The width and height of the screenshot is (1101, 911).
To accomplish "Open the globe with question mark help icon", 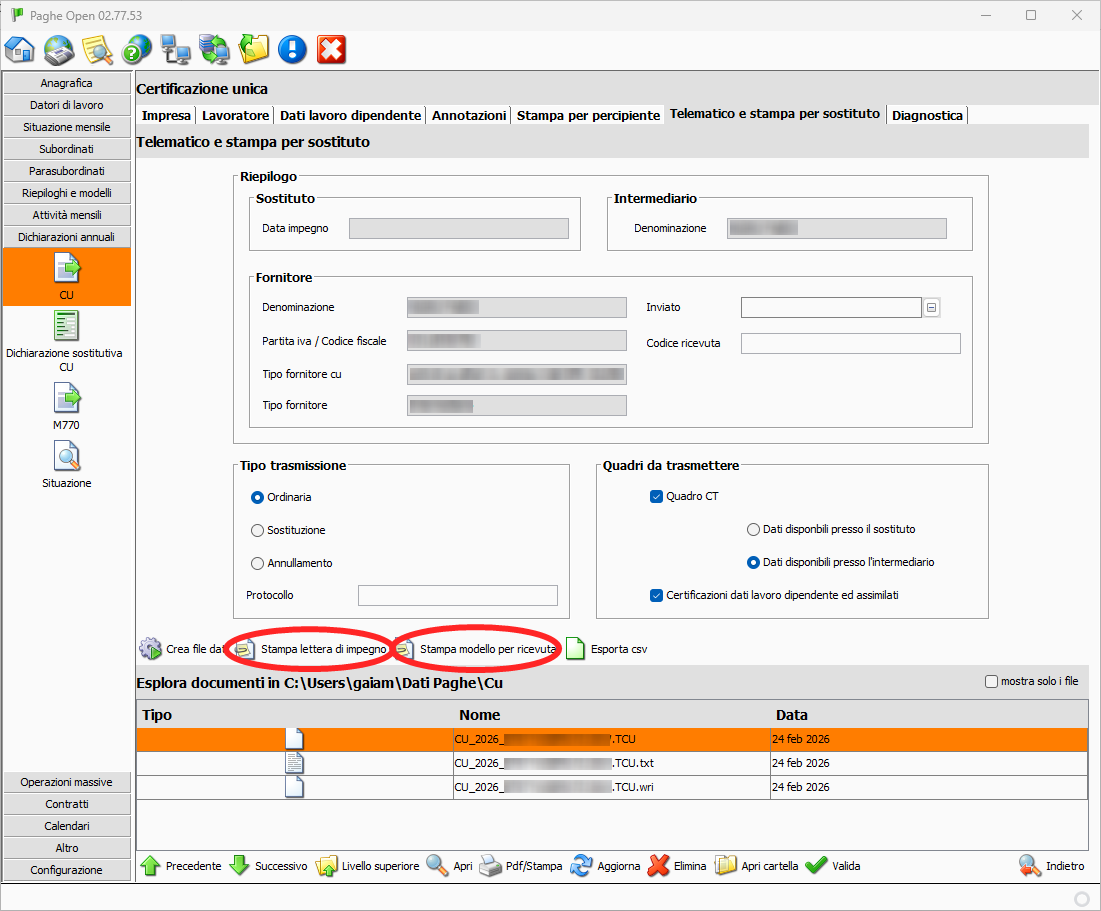I will pos(136,49).
